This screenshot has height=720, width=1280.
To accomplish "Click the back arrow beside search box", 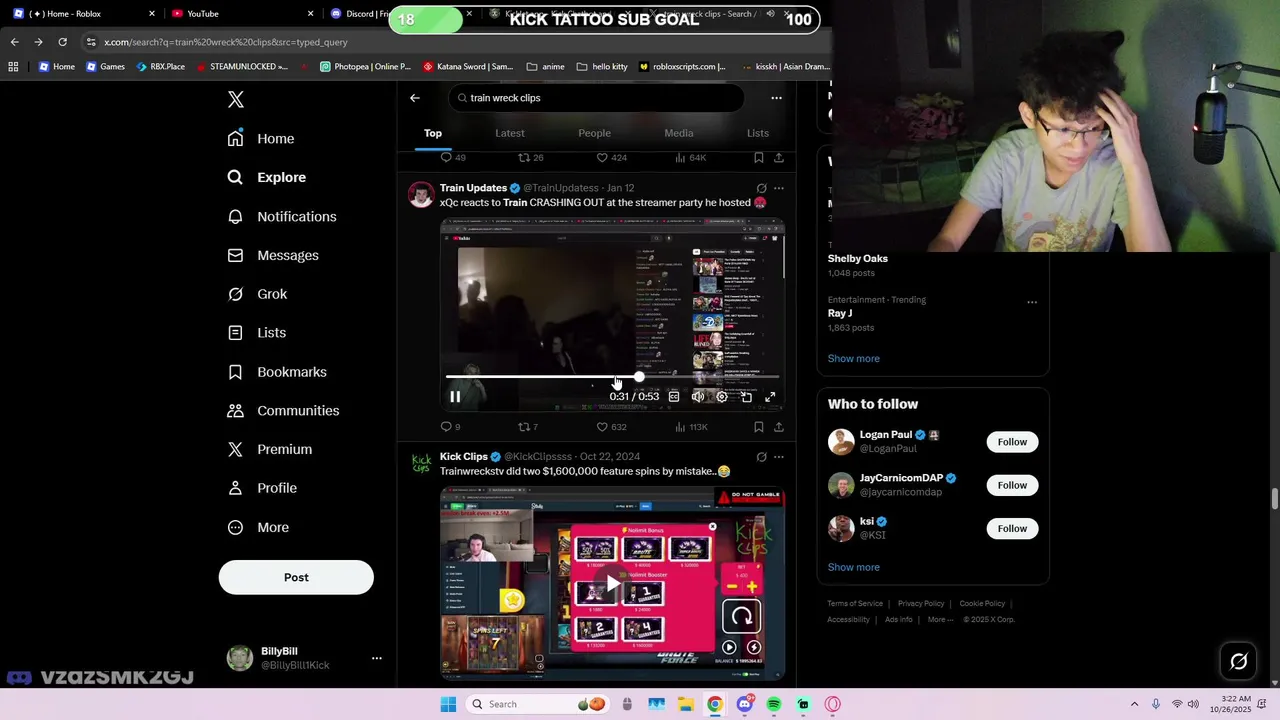I will click(415, 98).
